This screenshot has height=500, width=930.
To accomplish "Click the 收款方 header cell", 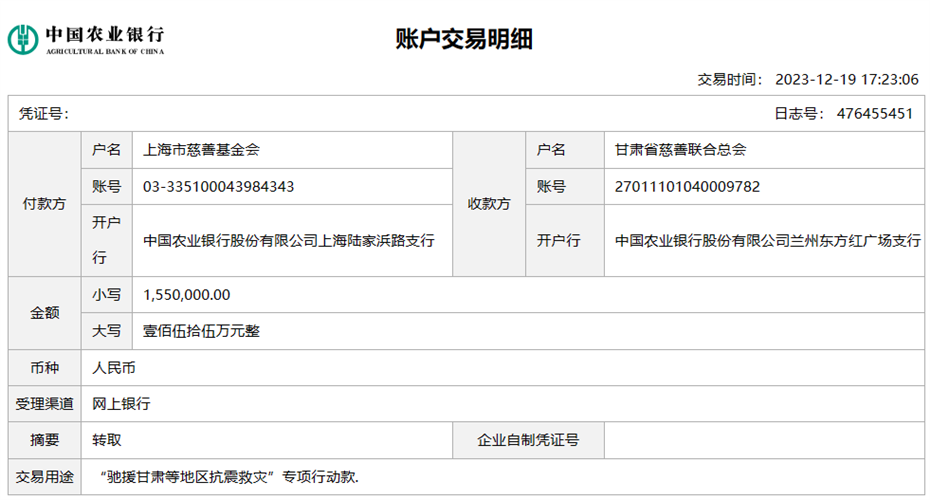I will coord(489,204).
